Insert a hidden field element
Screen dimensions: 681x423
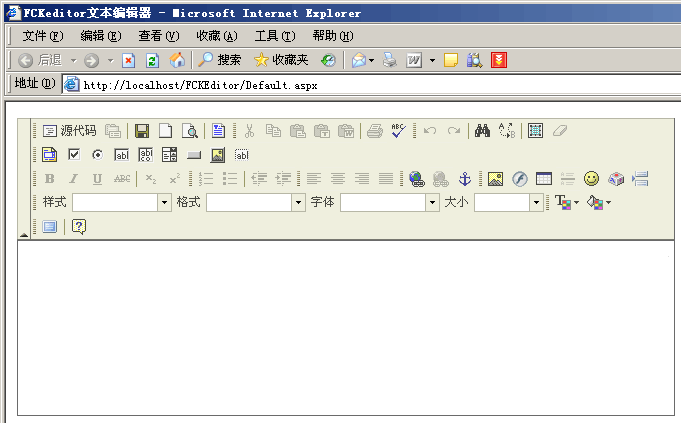(241, 155)
